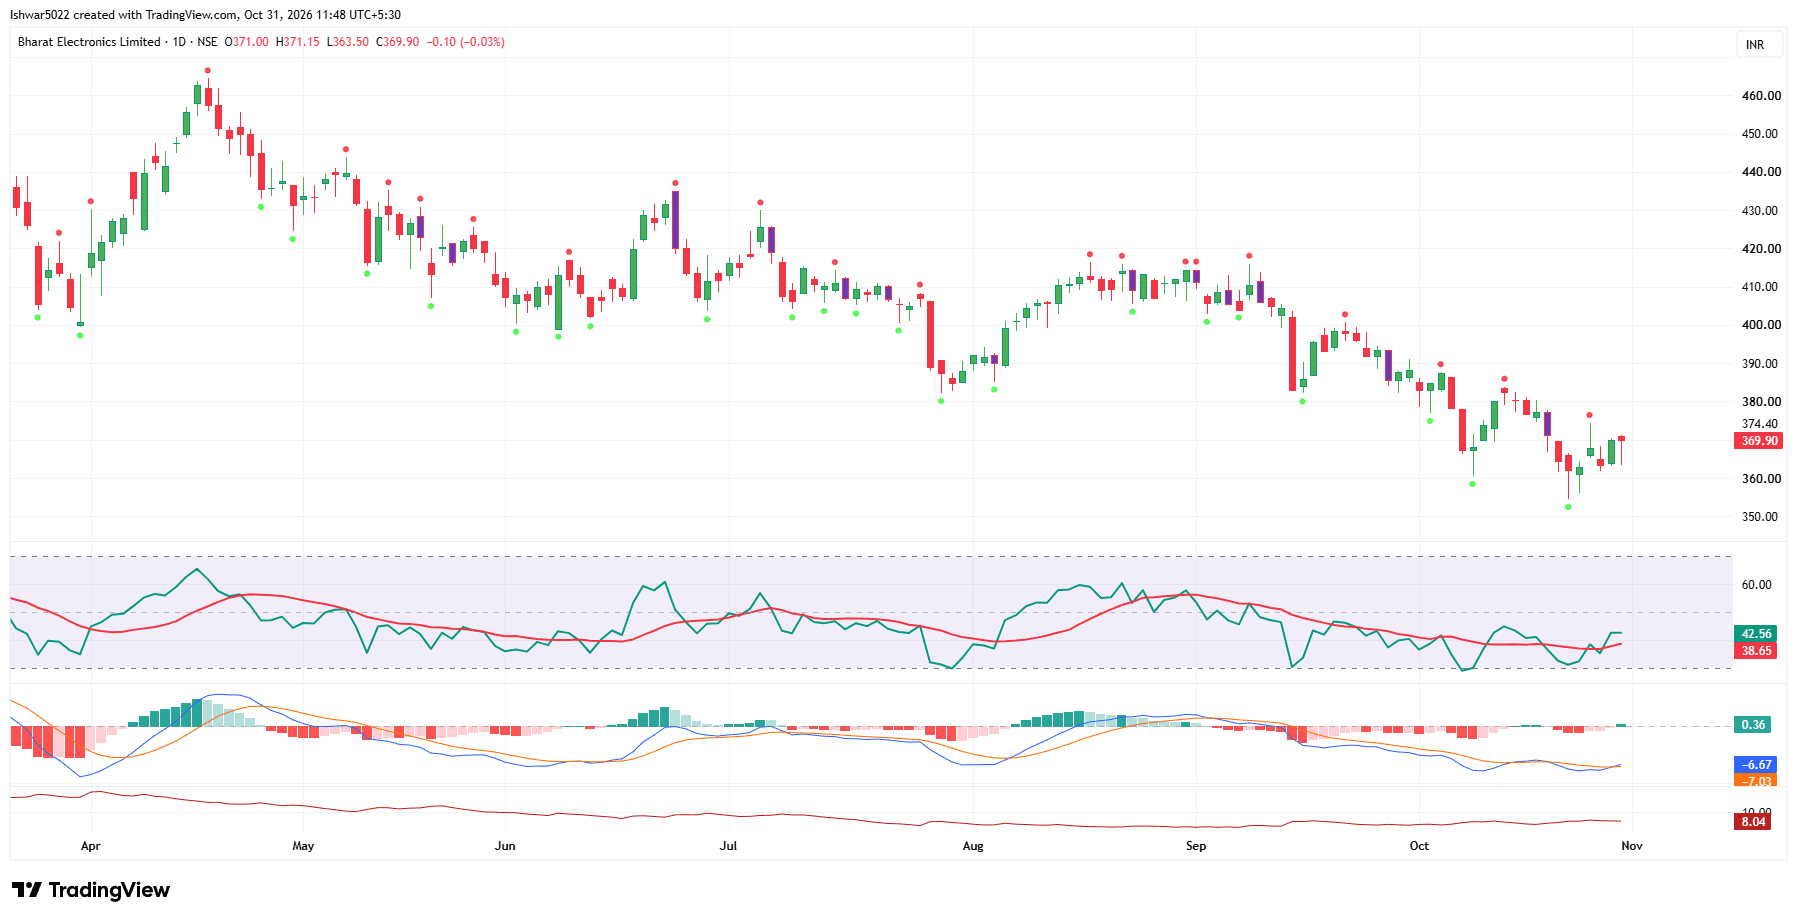Viewport: 1797px width, 920px height.
Task: Click the 430.00 price axis level
Action: [1760, 211]
